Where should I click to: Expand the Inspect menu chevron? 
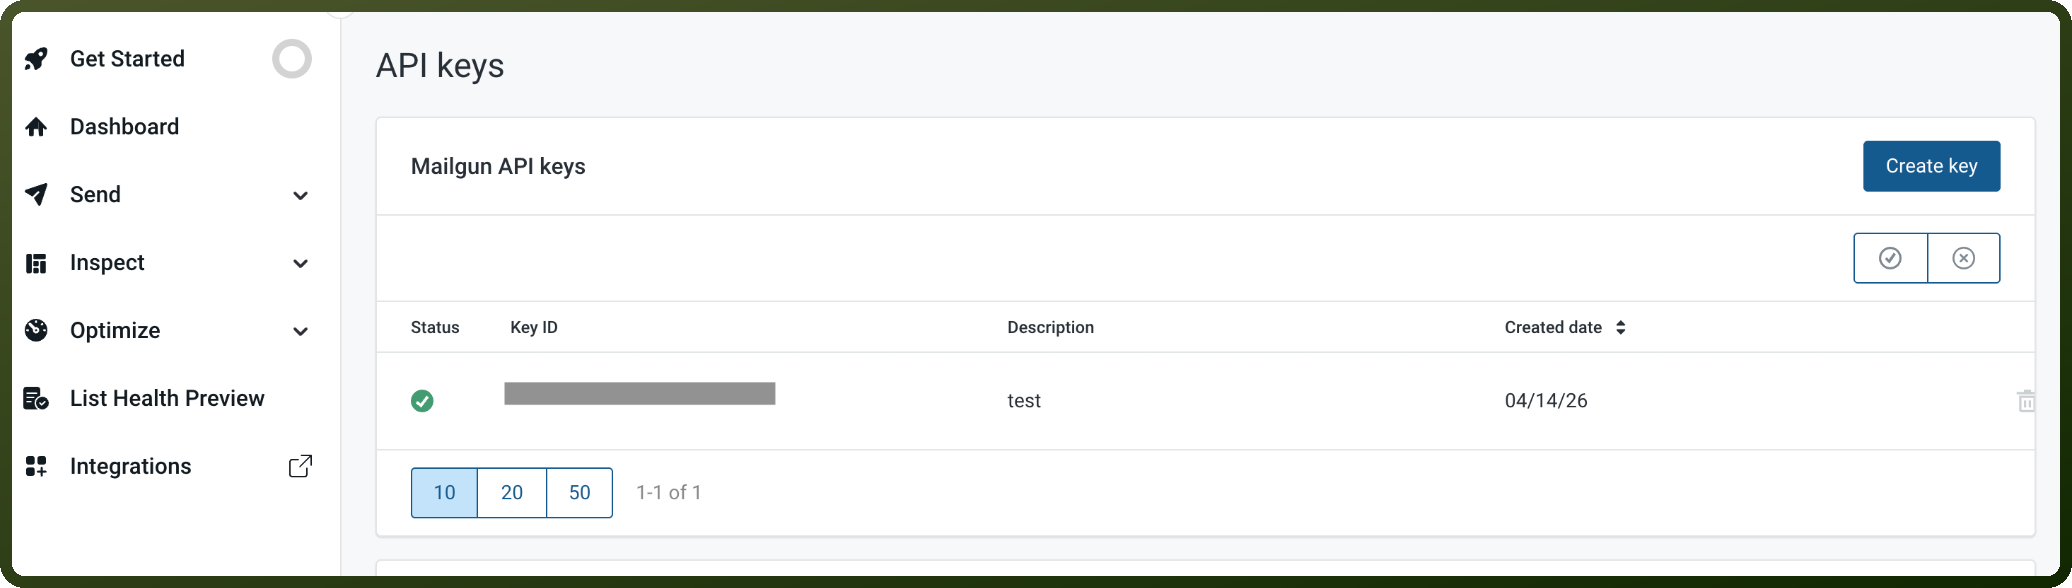pyautogui.click(x=300, y=263)
